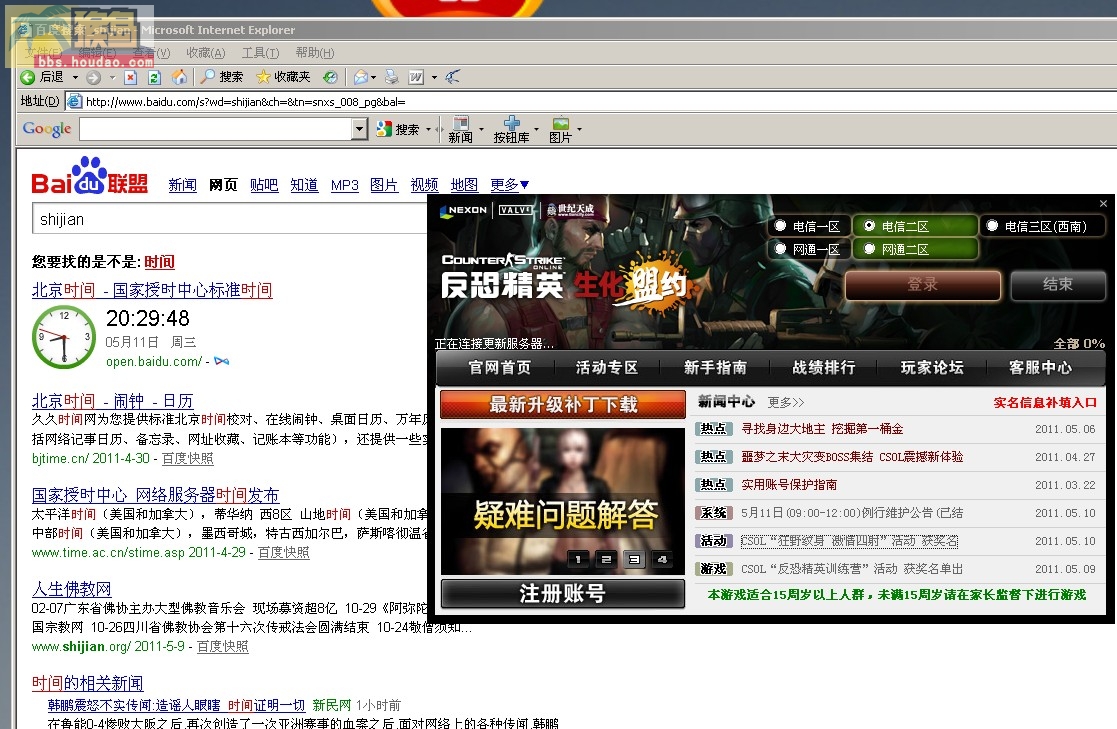The width and height of the screenshot is (1117, 729).
Task: Open the Back button history dropdown
Action: coord(75,77)
